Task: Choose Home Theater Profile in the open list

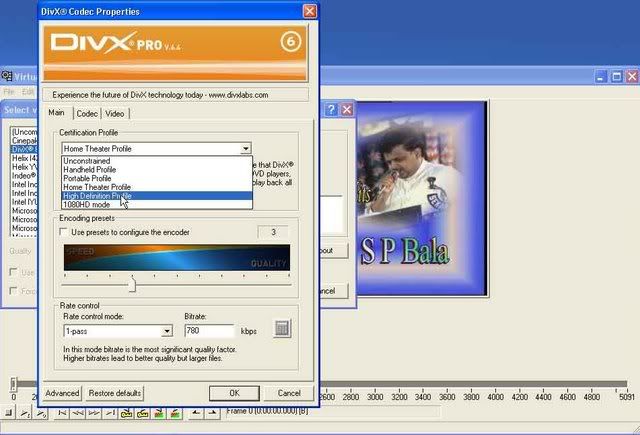Action: coord(157,187)
